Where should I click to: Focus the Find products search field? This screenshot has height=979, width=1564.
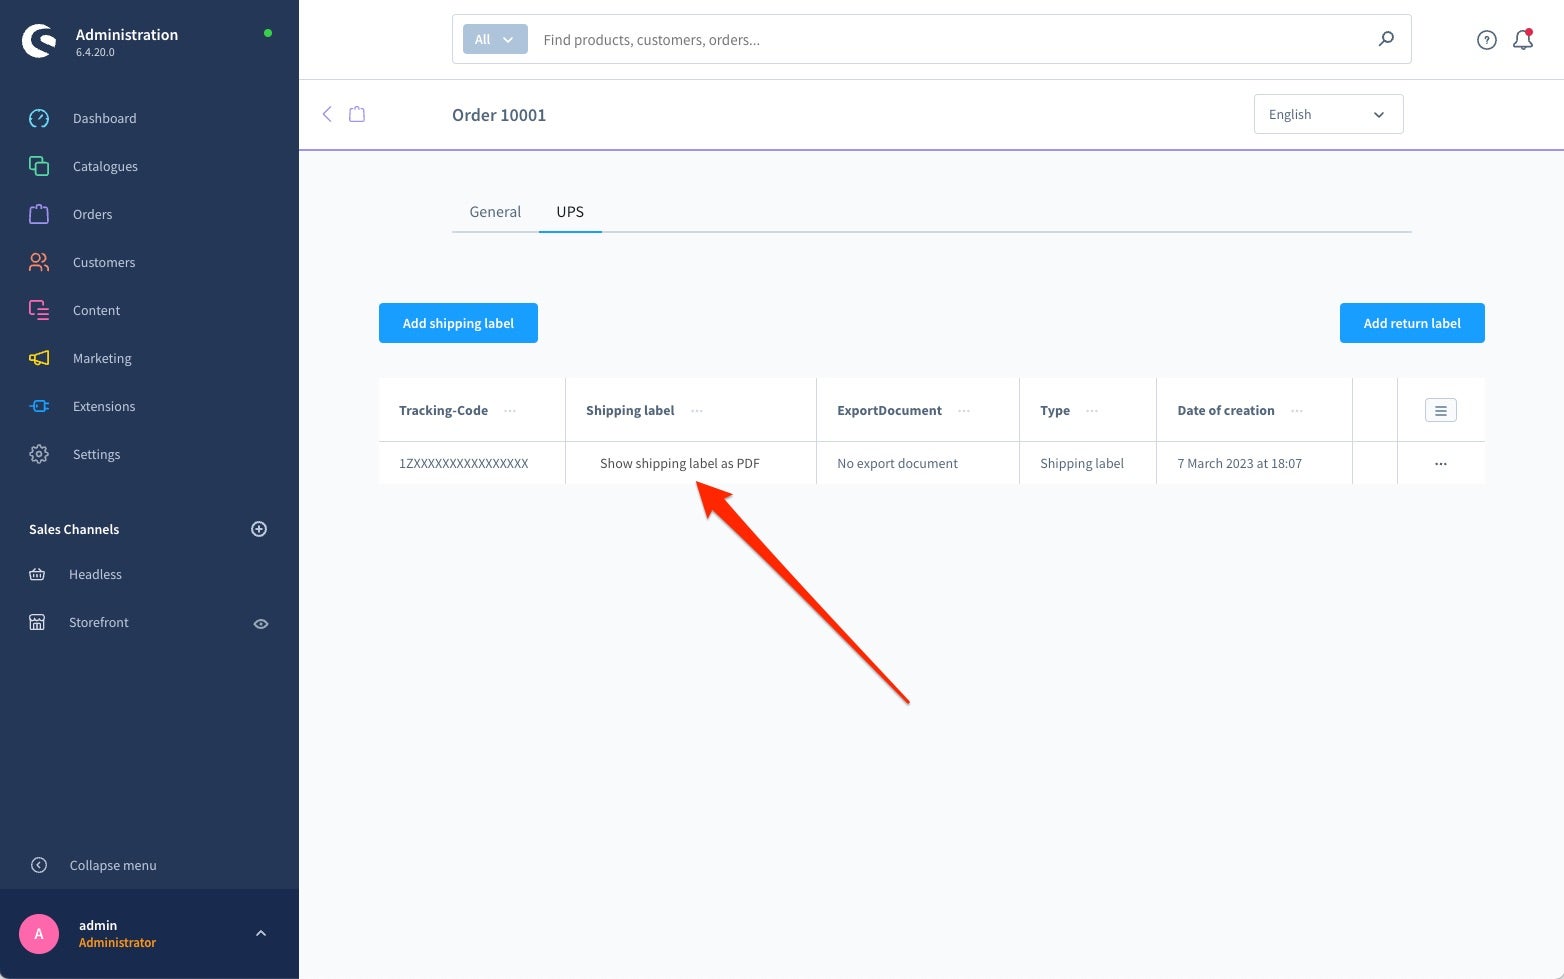[x=950, y=40]
